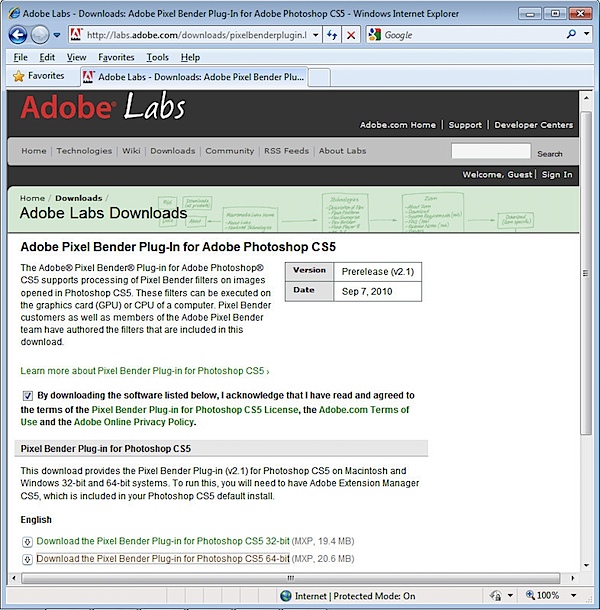Open the search provider options dropdown
Viewport: 600px width, 610px height.
pyautogui.click(x=586, y=34)
